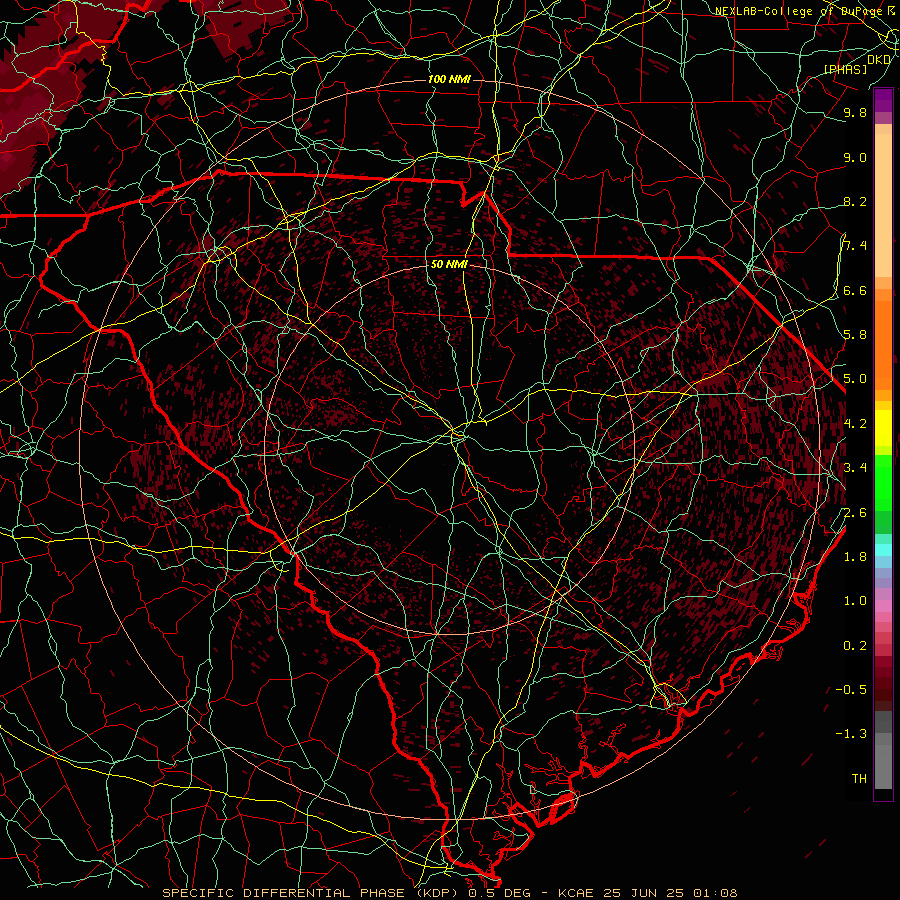Click the 5.0 value on the legend
900x900 pixels.
855,379
